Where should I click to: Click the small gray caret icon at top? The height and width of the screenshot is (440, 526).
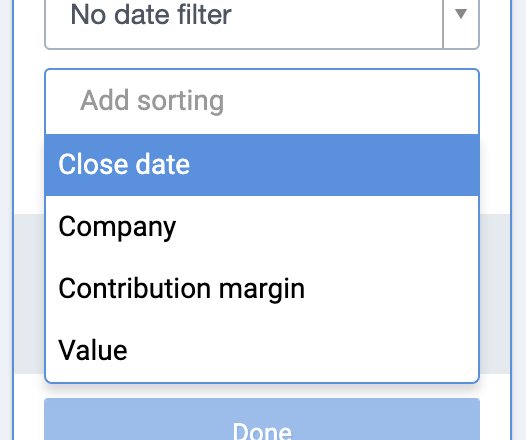pos(461,14)
